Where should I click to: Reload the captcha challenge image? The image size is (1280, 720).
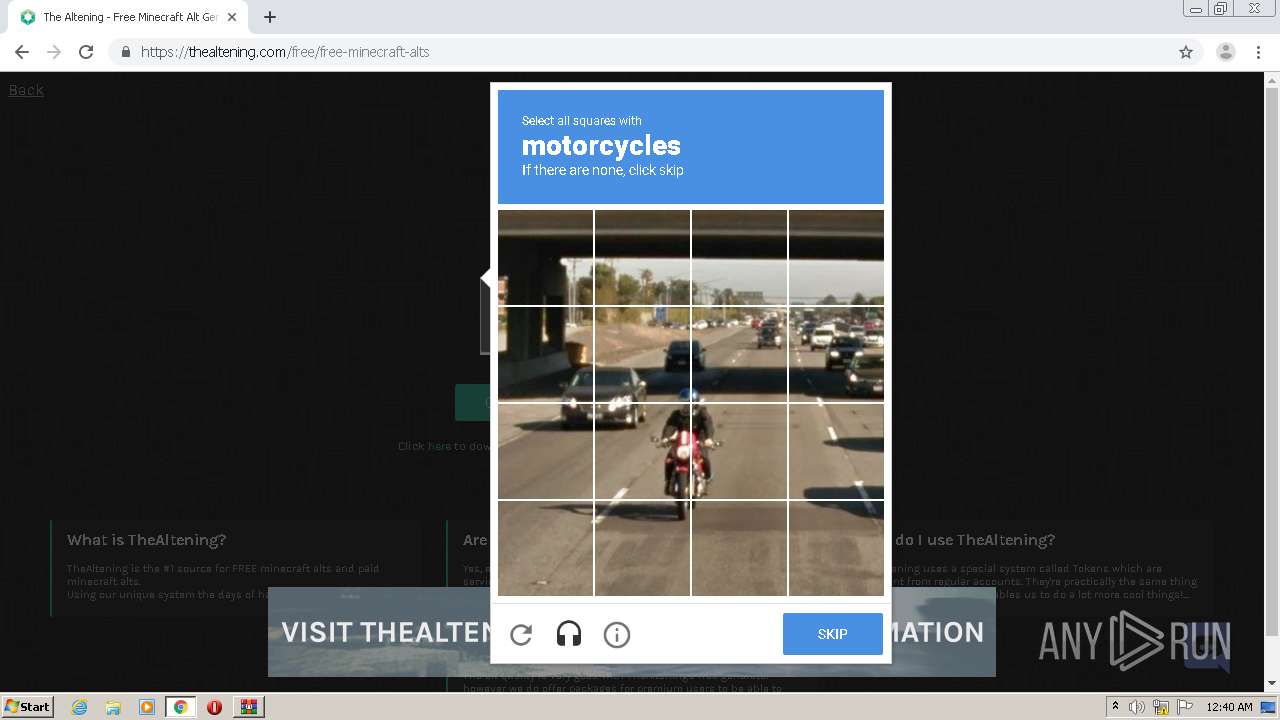point(521,634)
